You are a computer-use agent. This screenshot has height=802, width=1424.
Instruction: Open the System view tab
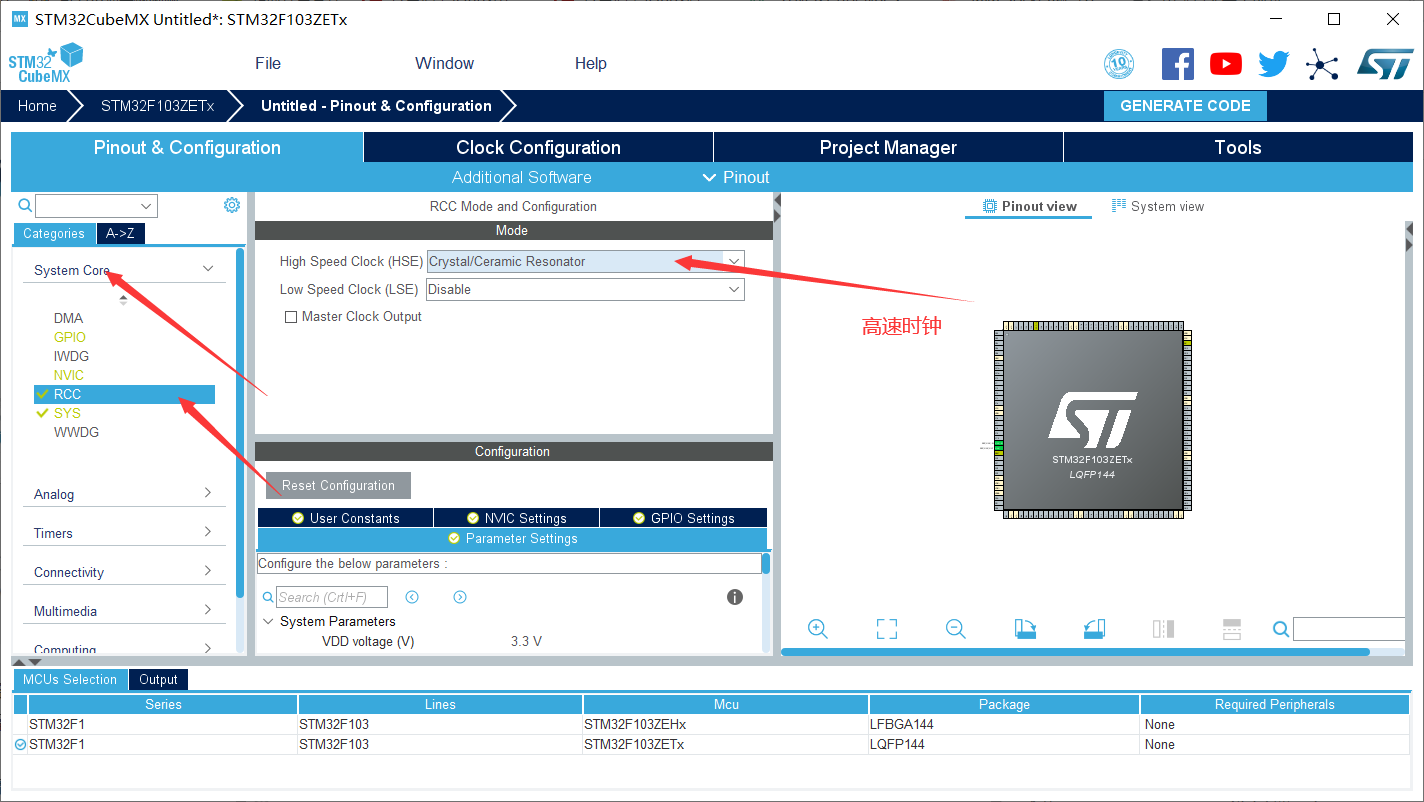[x=1158, y=206]
